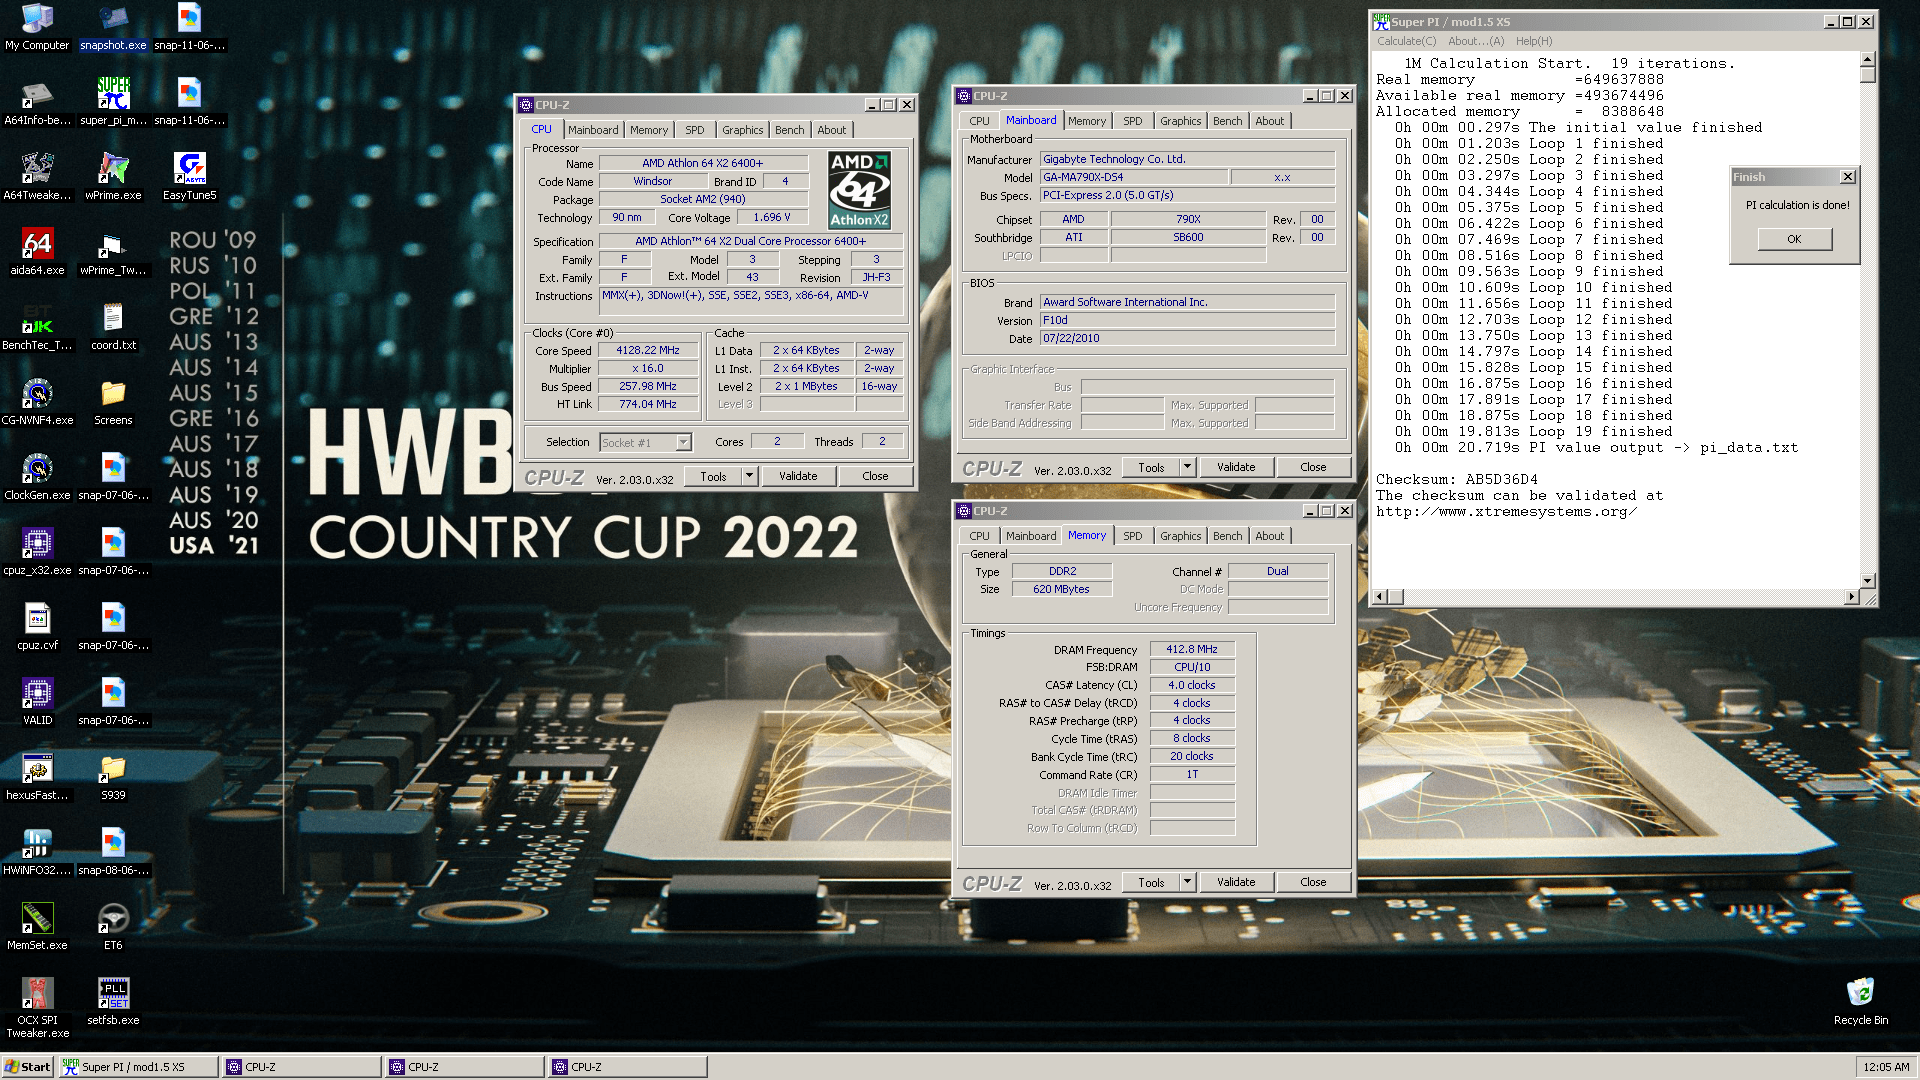Switch to Bench tab in CPU window

pyautogui.click(x=789, y=130)
